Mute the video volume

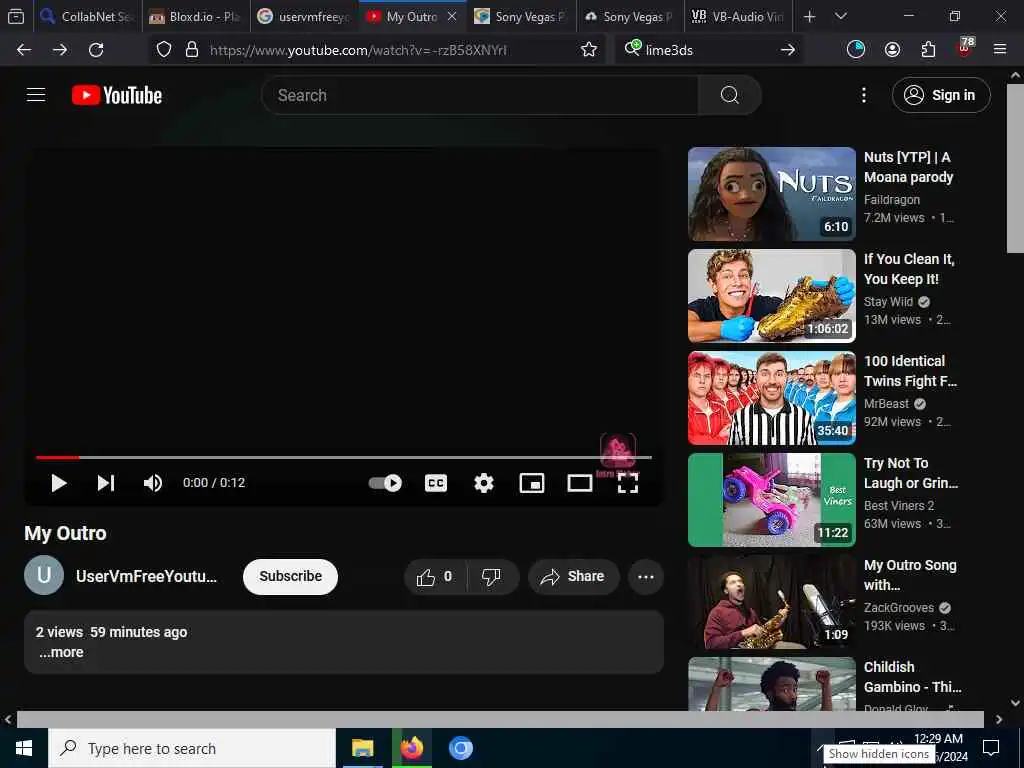(x=153, y=483)
